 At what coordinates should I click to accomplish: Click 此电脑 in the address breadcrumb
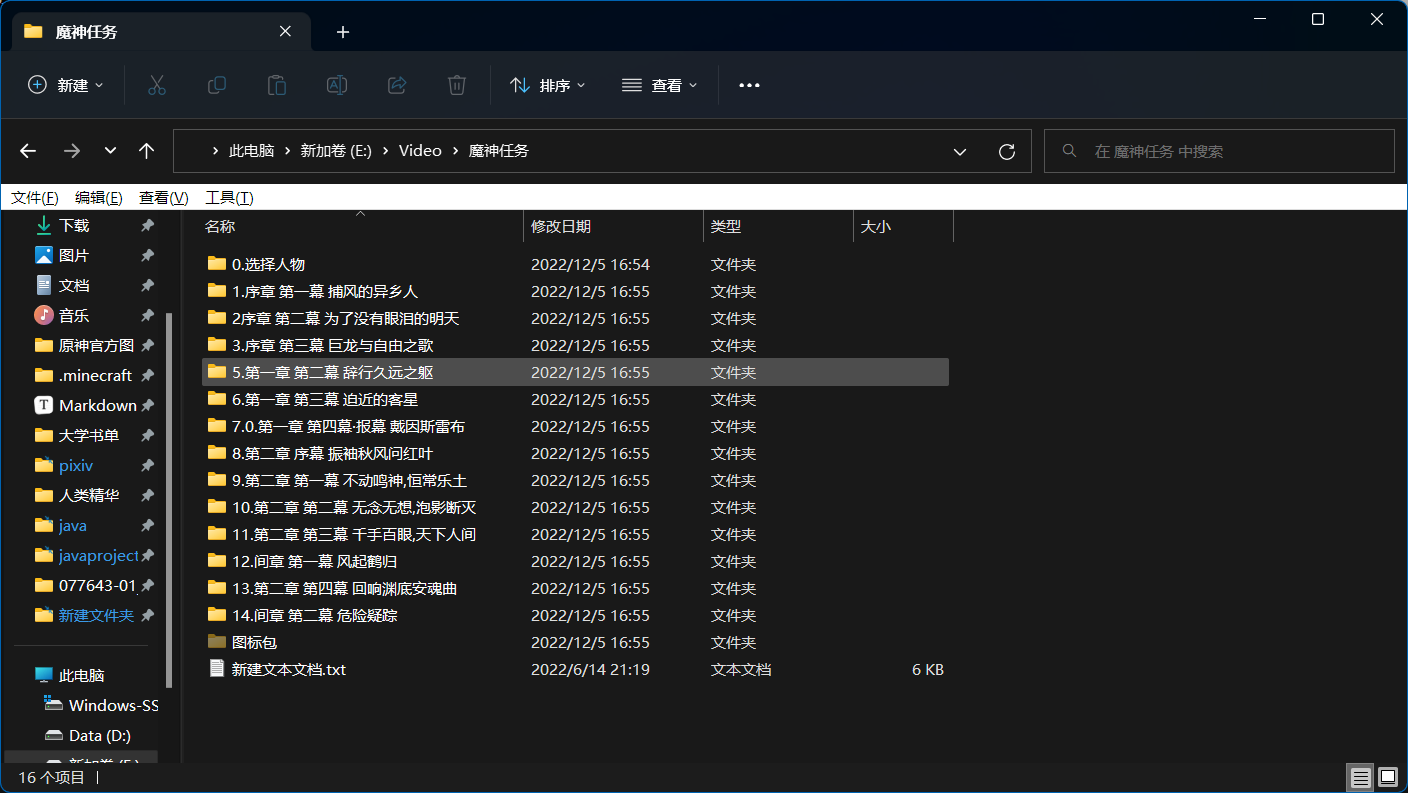point(251,151)
